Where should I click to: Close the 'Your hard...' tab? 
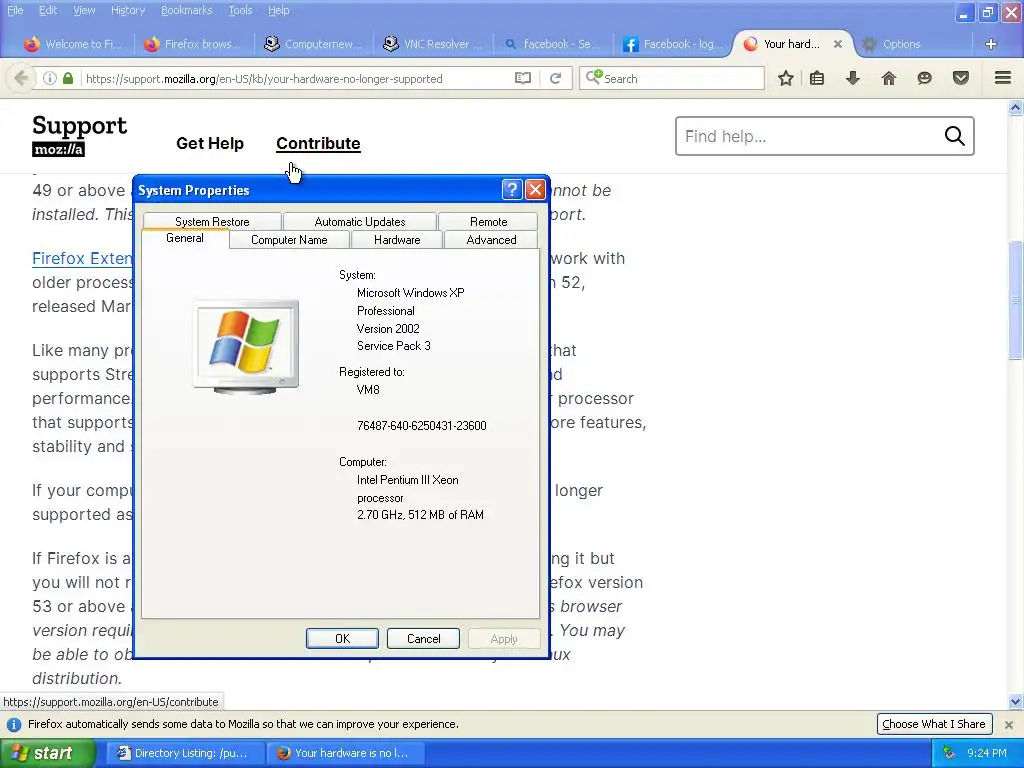(x=838, y=44)
